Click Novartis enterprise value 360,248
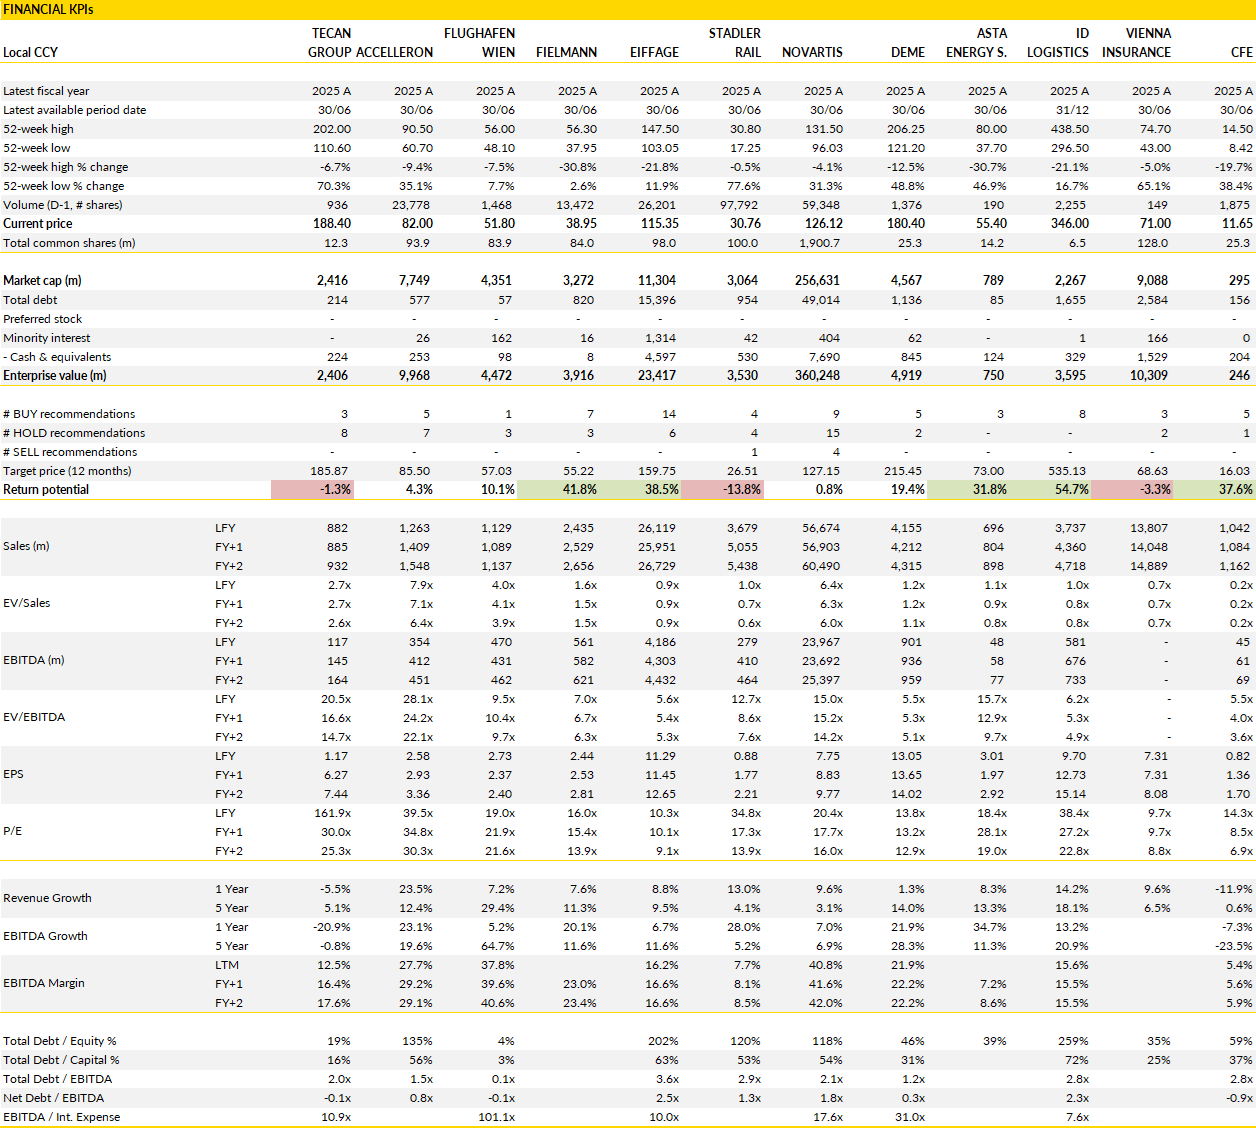Screen dimensions: 1256x1128 pyautogui.click(x=817, y=376)
